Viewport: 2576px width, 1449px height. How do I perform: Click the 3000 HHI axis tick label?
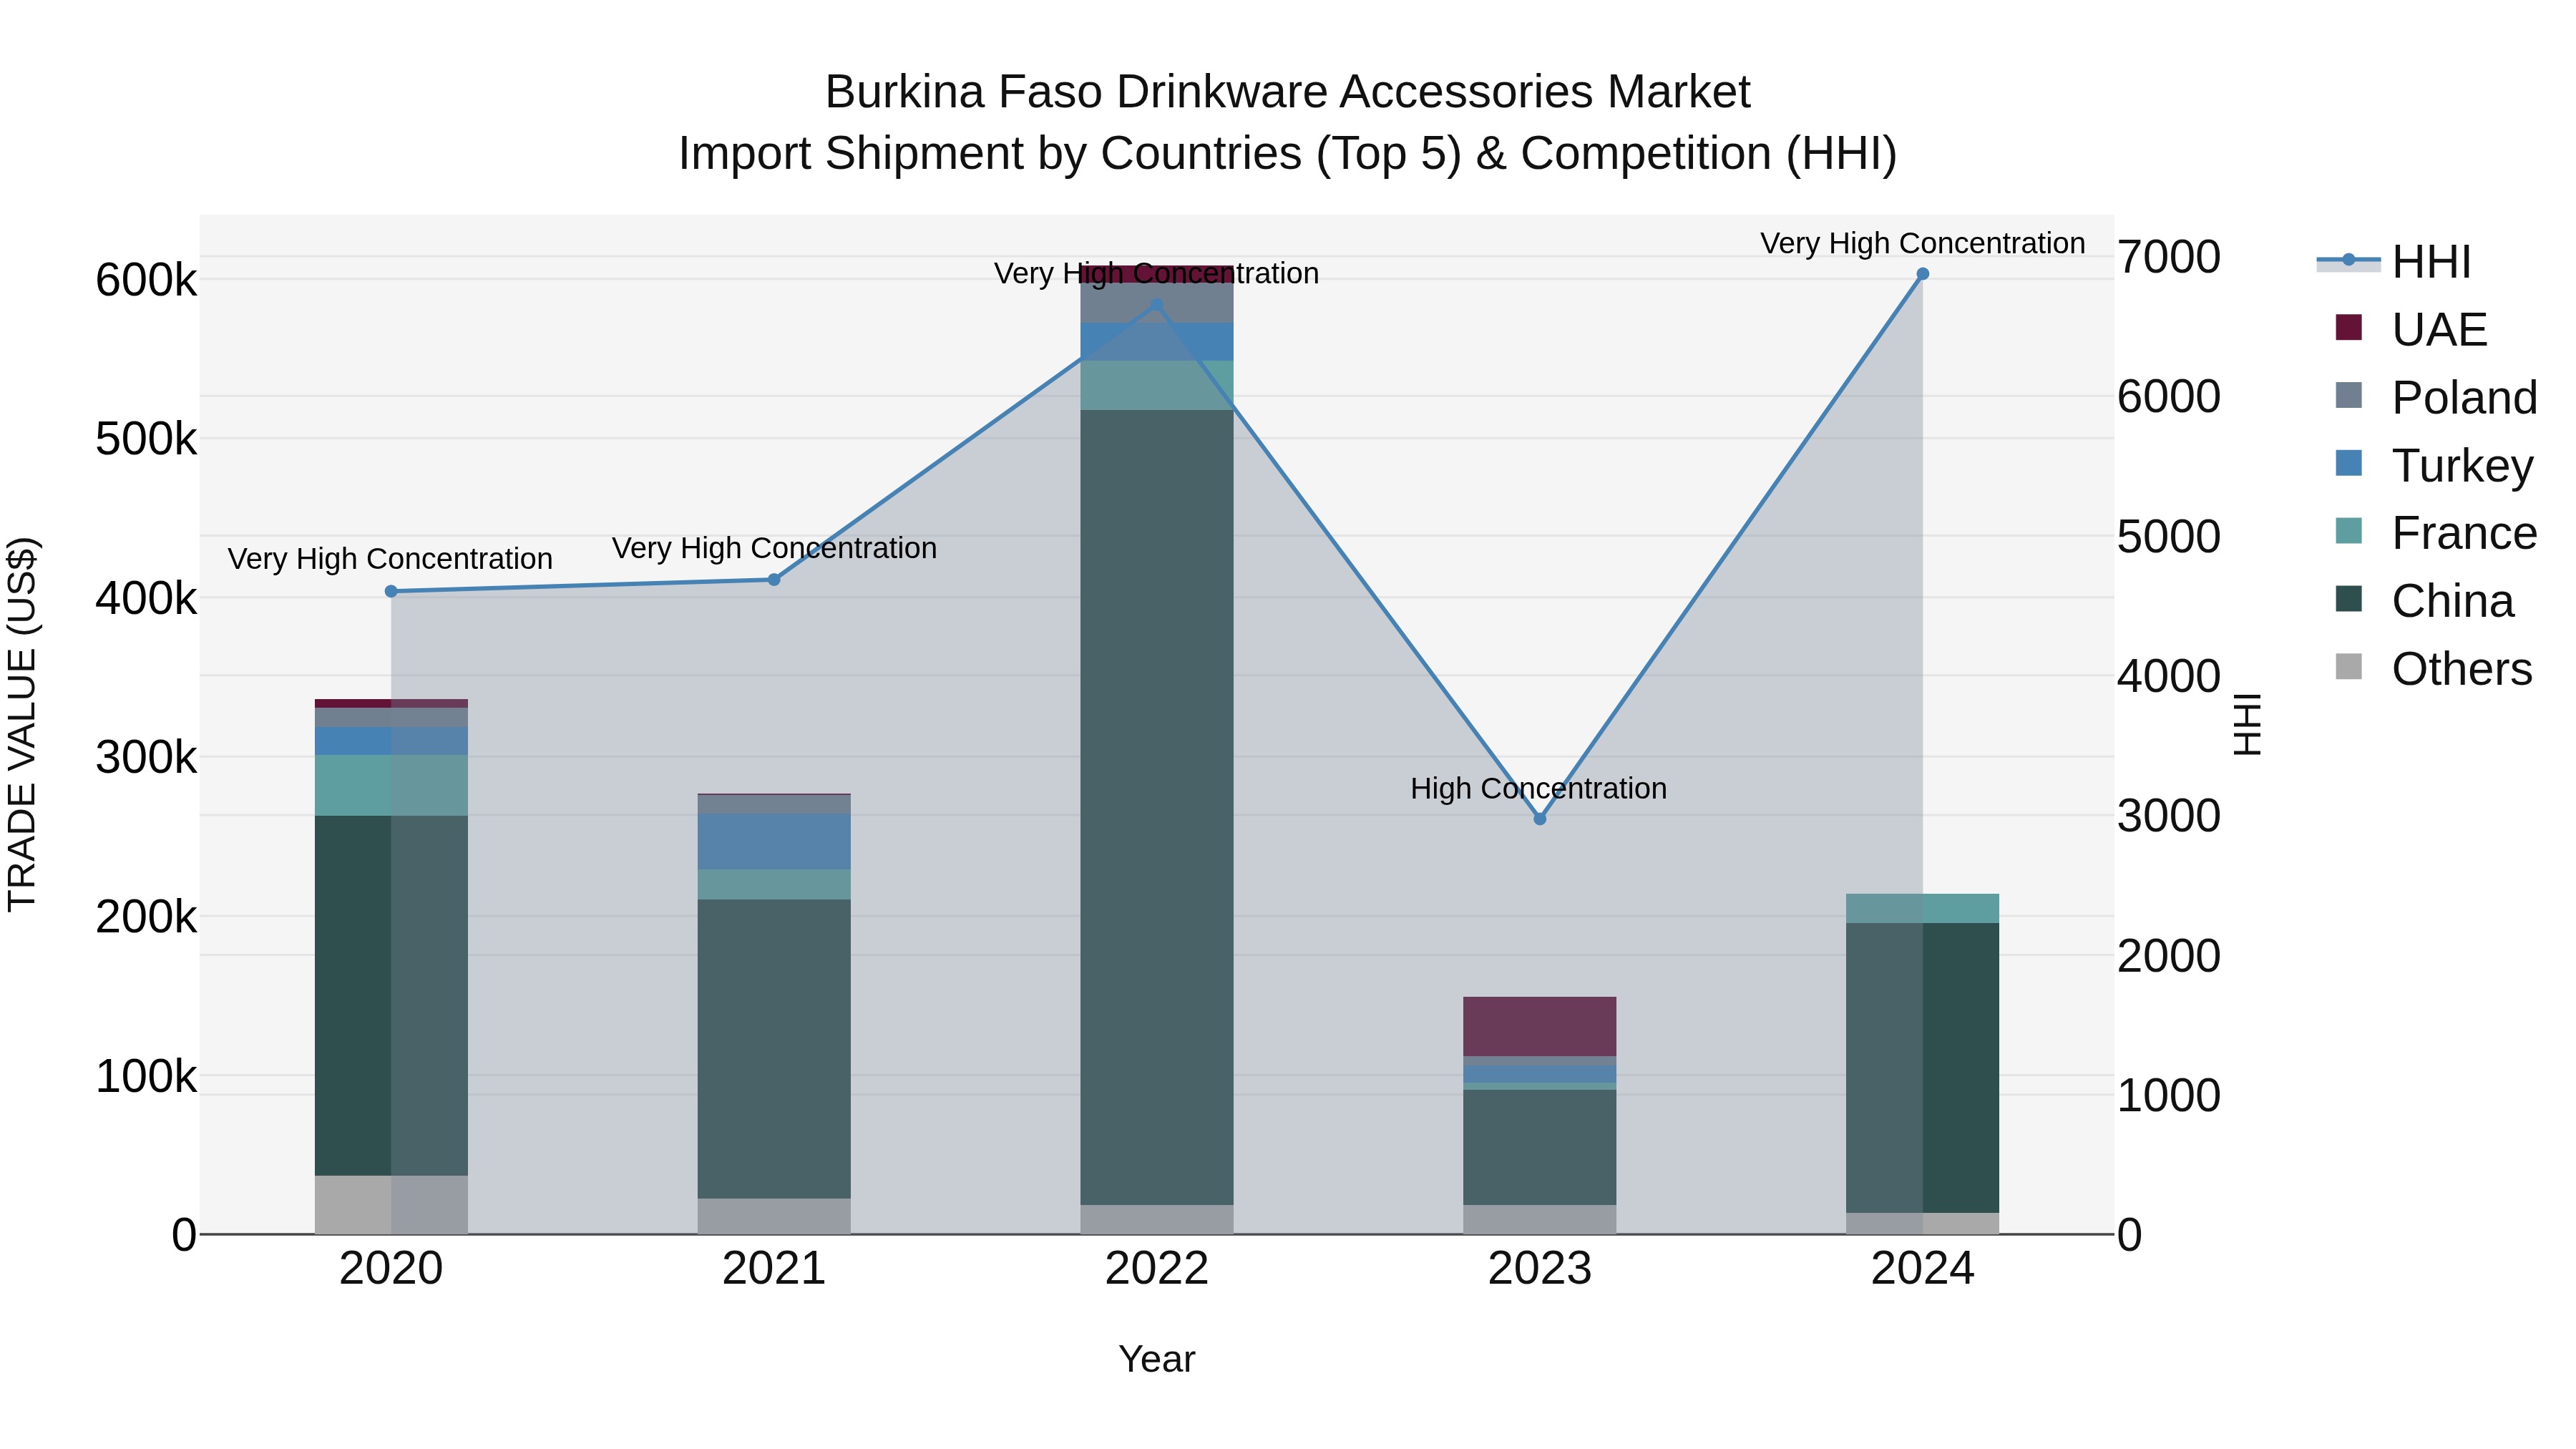pos(2169,816)
